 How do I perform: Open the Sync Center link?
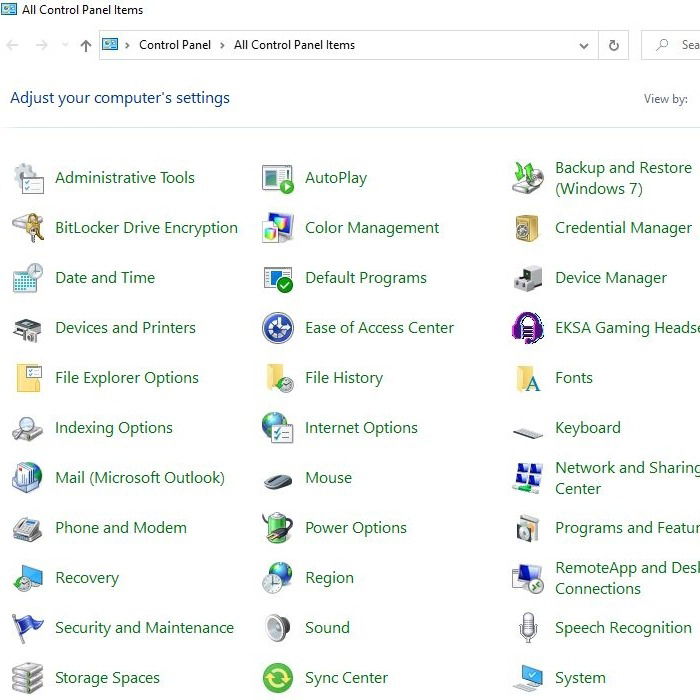(x=346, y=678)
